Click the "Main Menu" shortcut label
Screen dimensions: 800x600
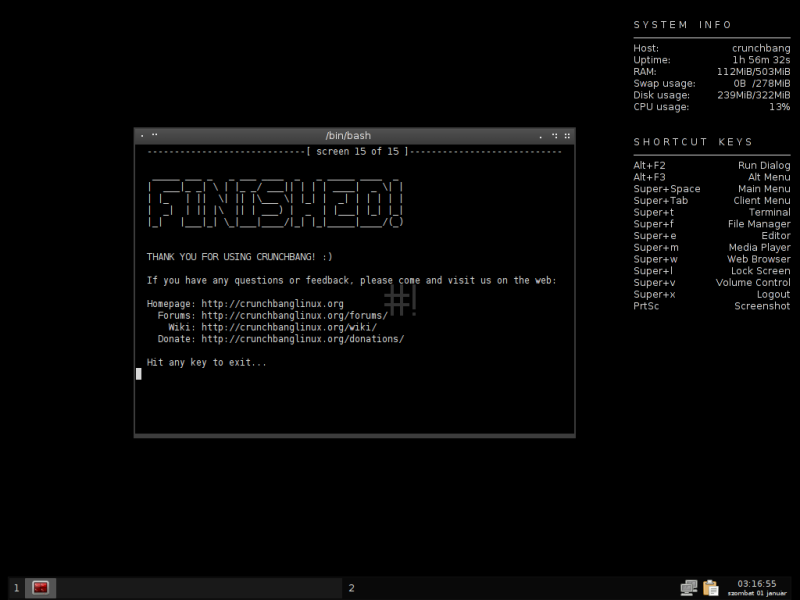coord(764,189)
